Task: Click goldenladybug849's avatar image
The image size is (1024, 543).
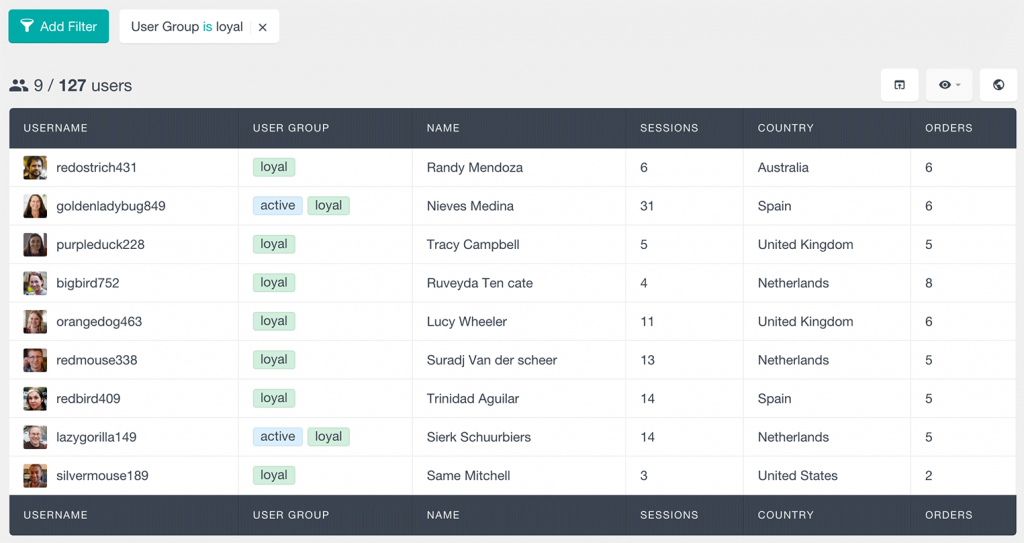Action: tap(35, 206)
